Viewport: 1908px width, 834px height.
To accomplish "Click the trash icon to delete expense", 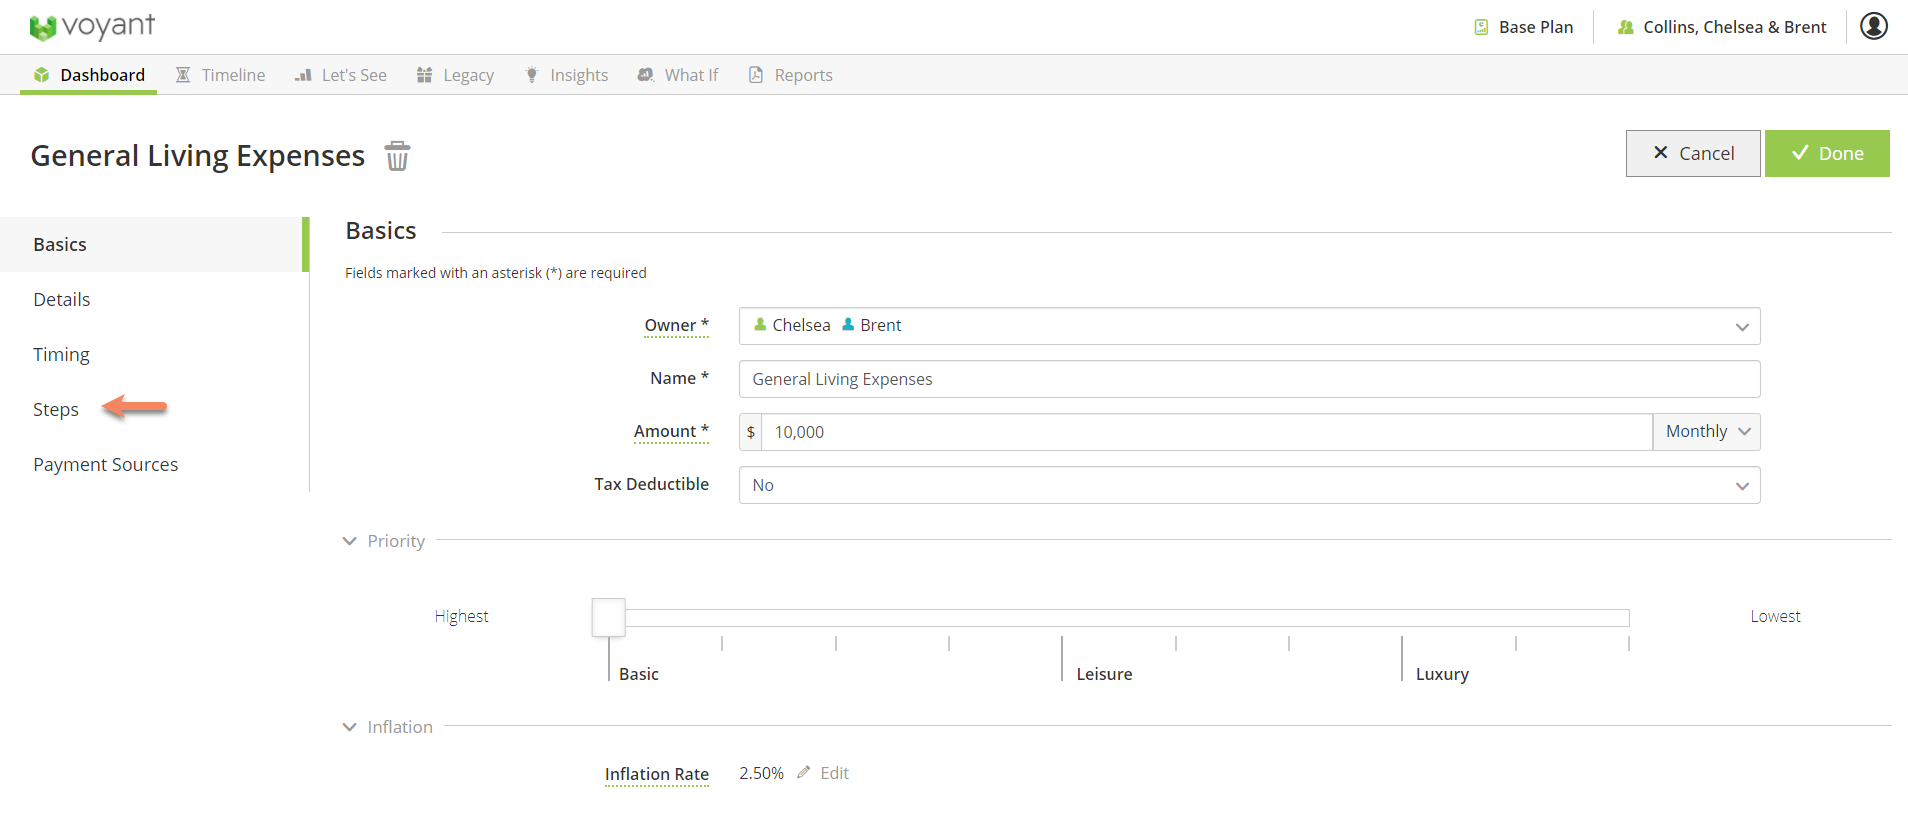I will [397, 156].
